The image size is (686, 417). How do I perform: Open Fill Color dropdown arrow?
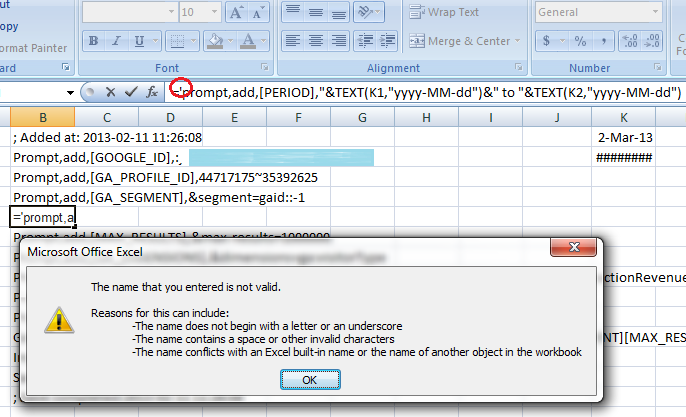[231, 41]
